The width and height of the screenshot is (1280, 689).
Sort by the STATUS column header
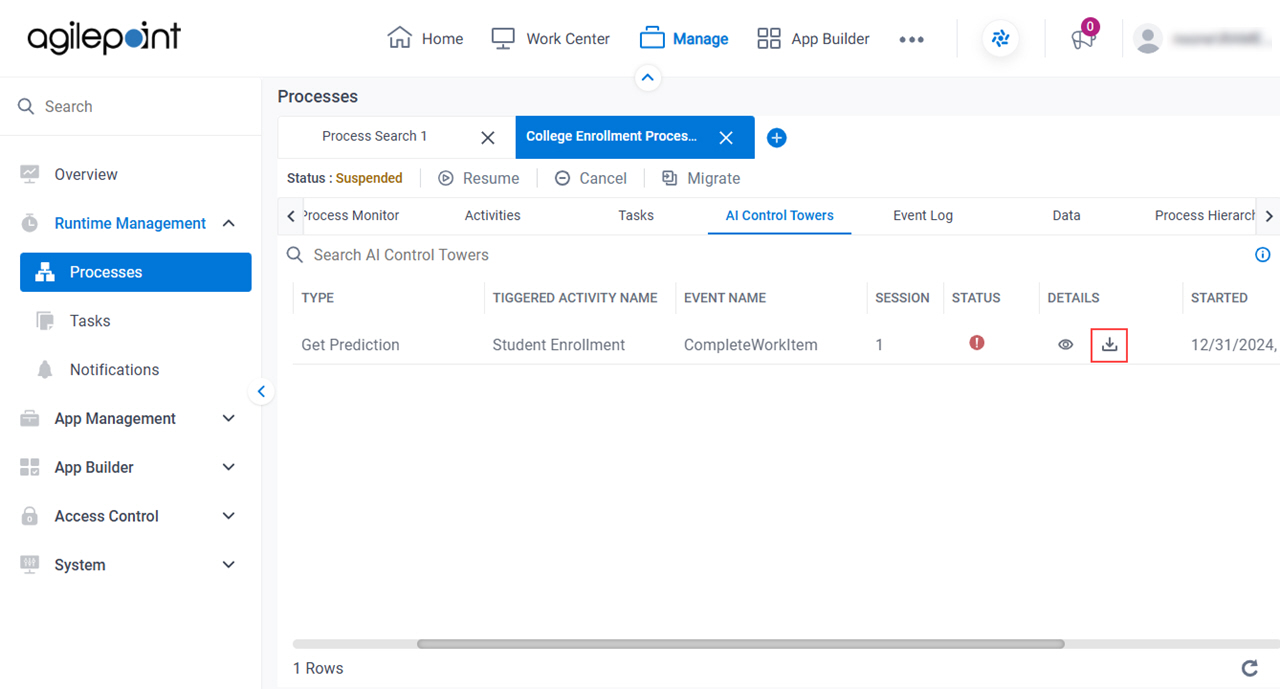[976, 298]
